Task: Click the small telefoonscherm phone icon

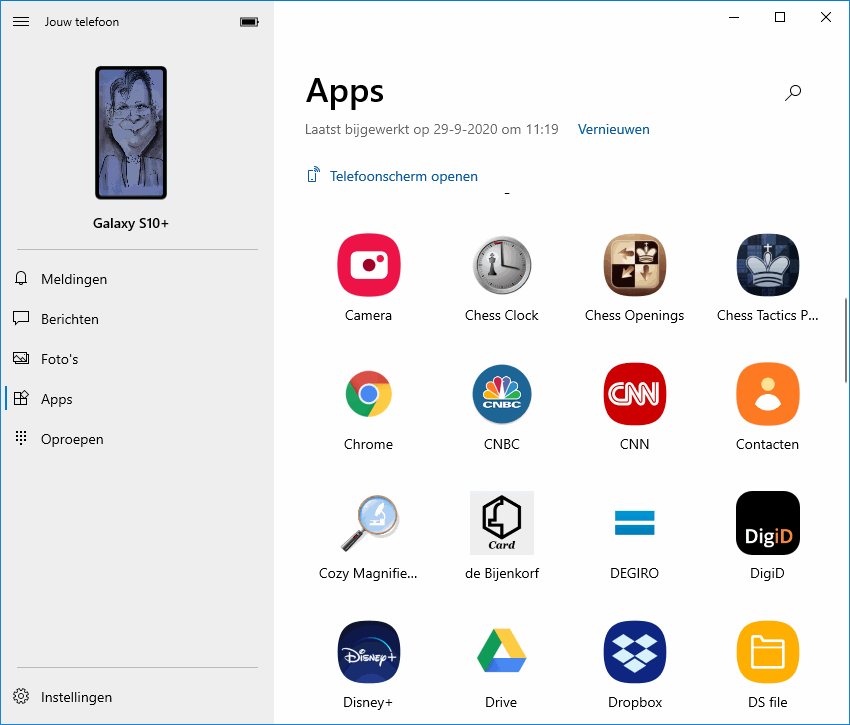Action: click(313, 175)
